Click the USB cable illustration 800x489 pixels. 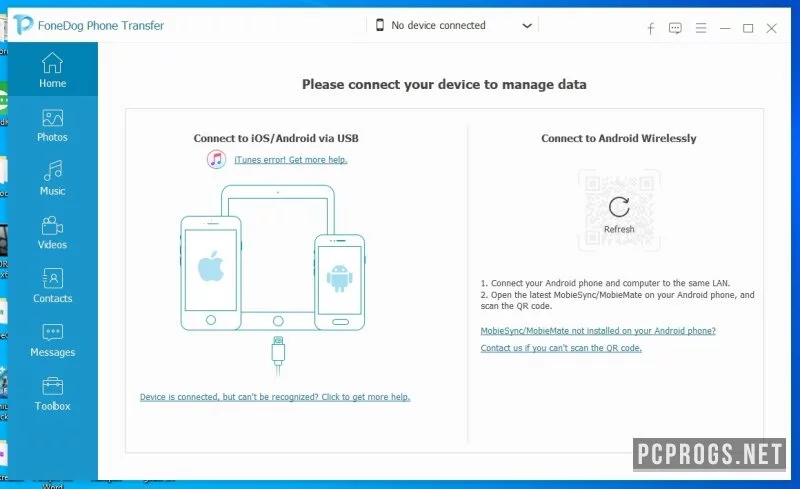tap(278, 355)
